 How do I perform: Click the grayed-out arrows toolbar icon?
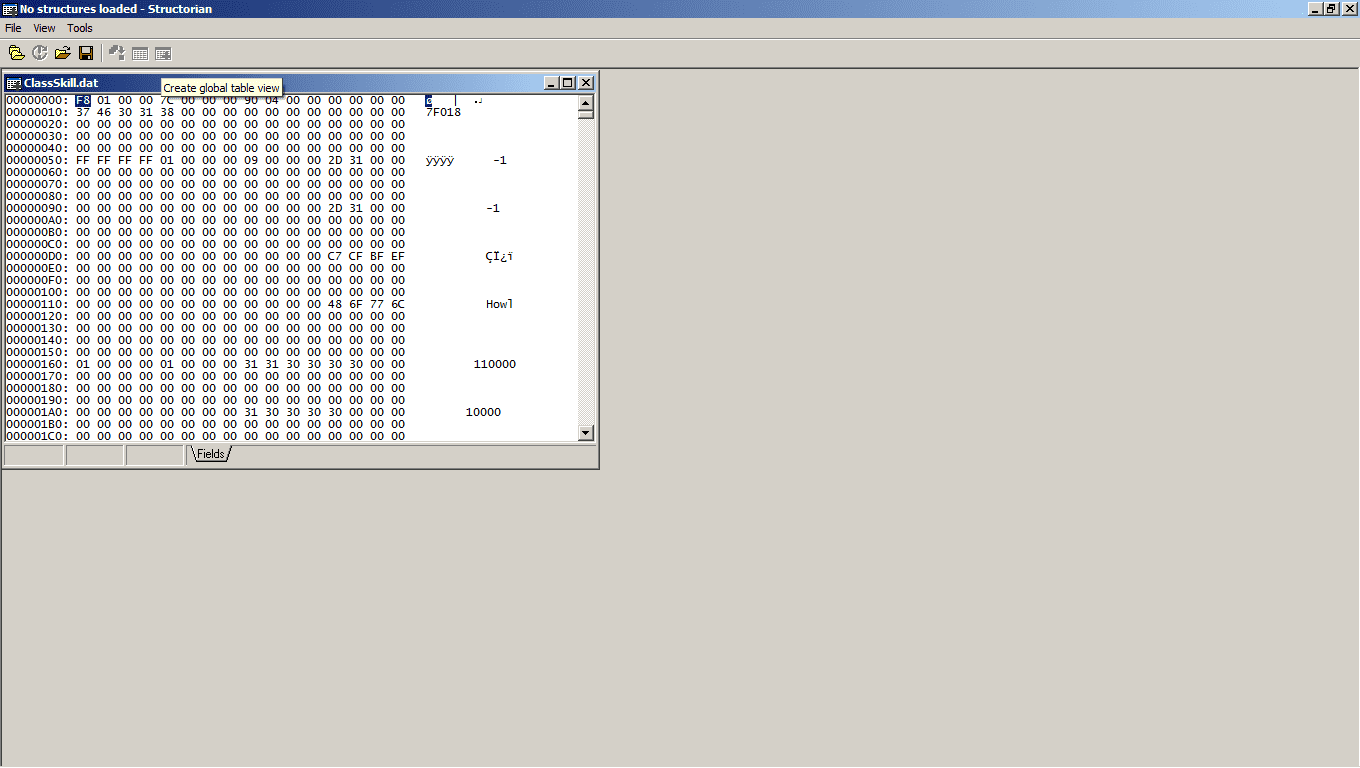point(117,53)
